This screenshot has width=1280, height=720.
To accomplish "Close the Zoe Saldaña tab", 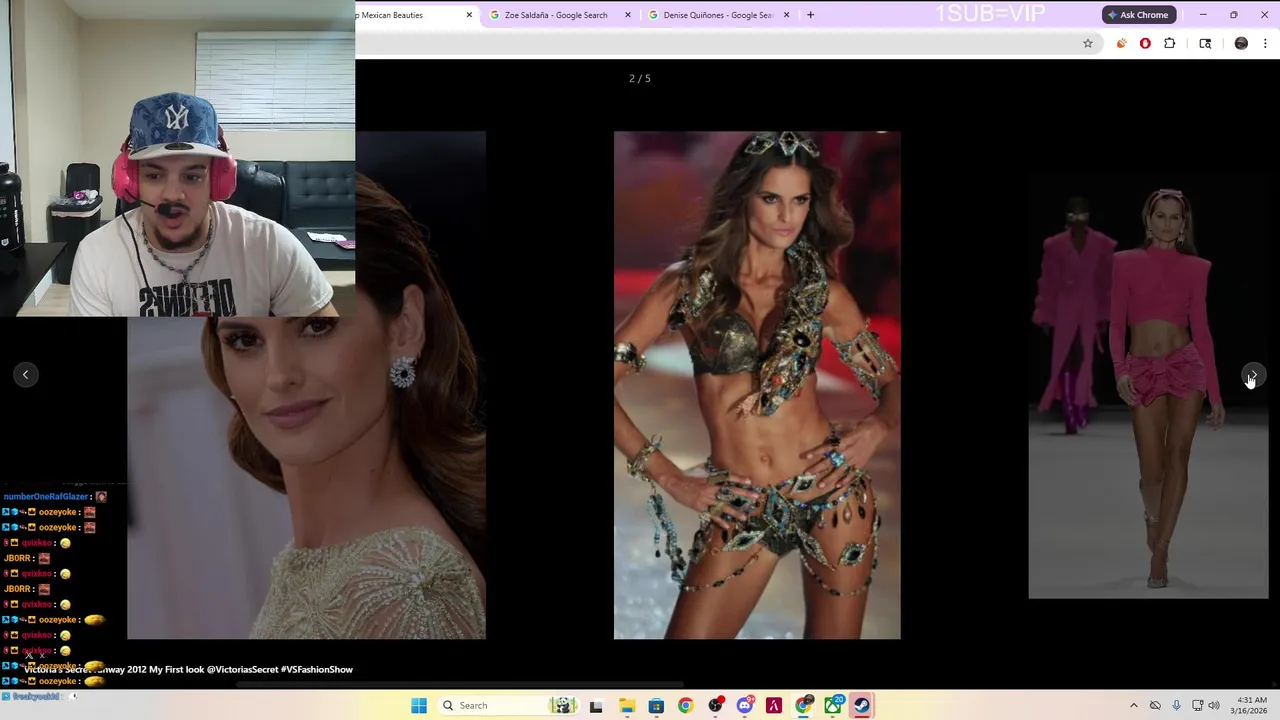I will coord(628,15).
